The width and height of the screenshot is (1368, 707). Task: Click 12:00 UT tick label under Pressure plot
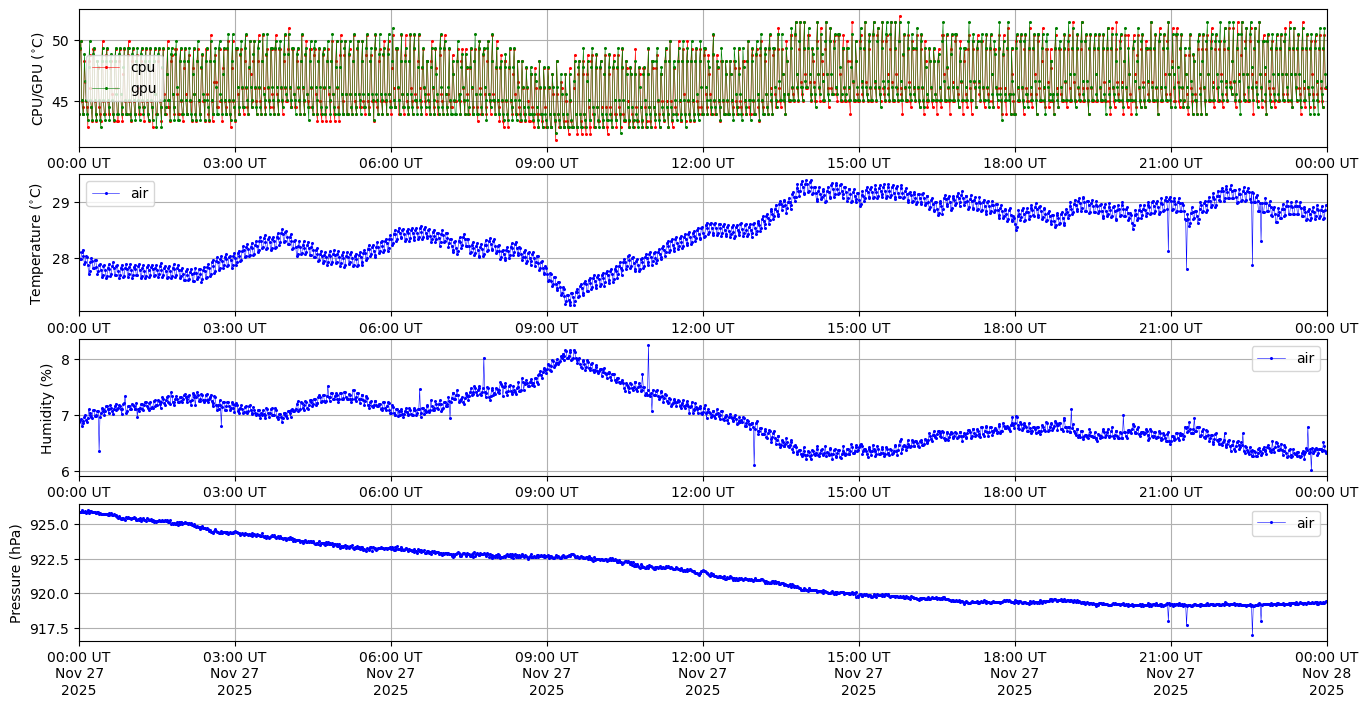[x=703, y=657]
